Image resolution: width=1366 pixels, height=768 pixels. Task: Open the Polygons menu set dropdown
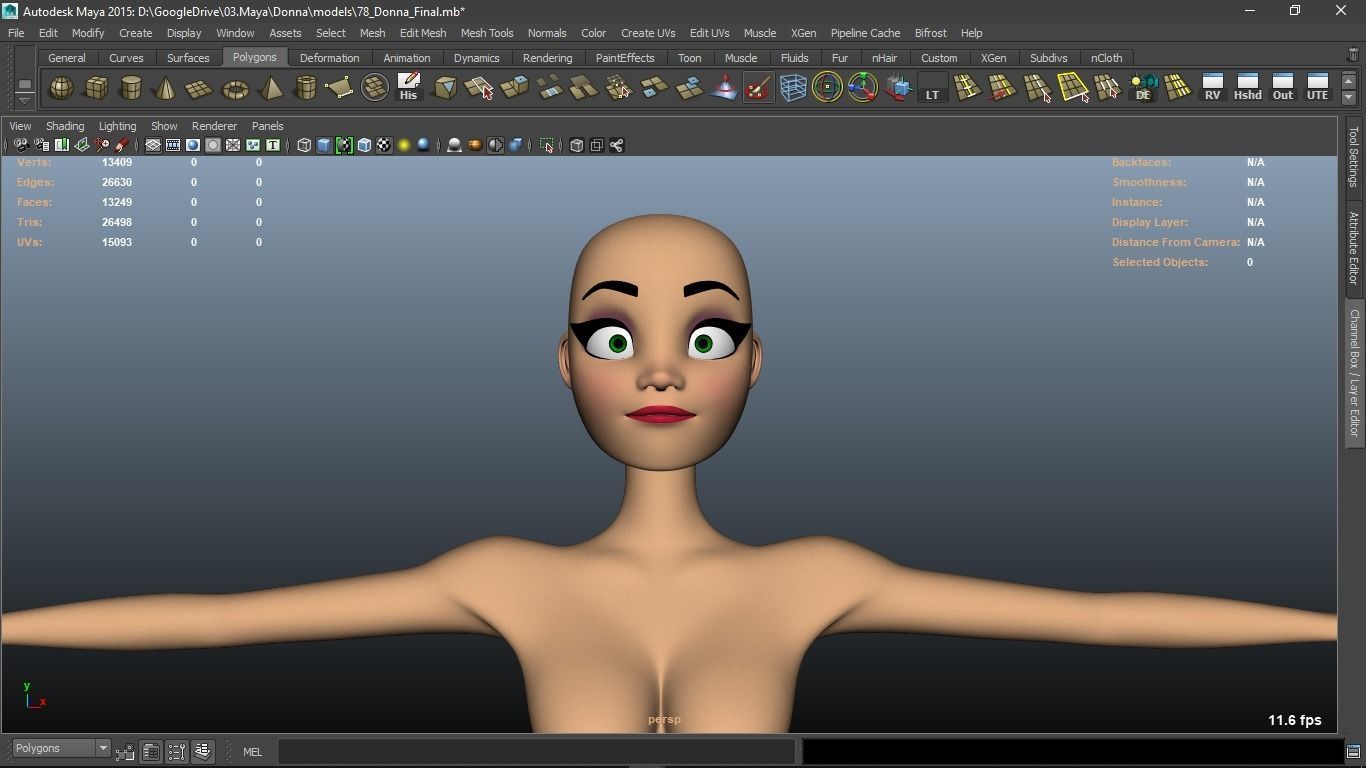[x=60, y=748]
